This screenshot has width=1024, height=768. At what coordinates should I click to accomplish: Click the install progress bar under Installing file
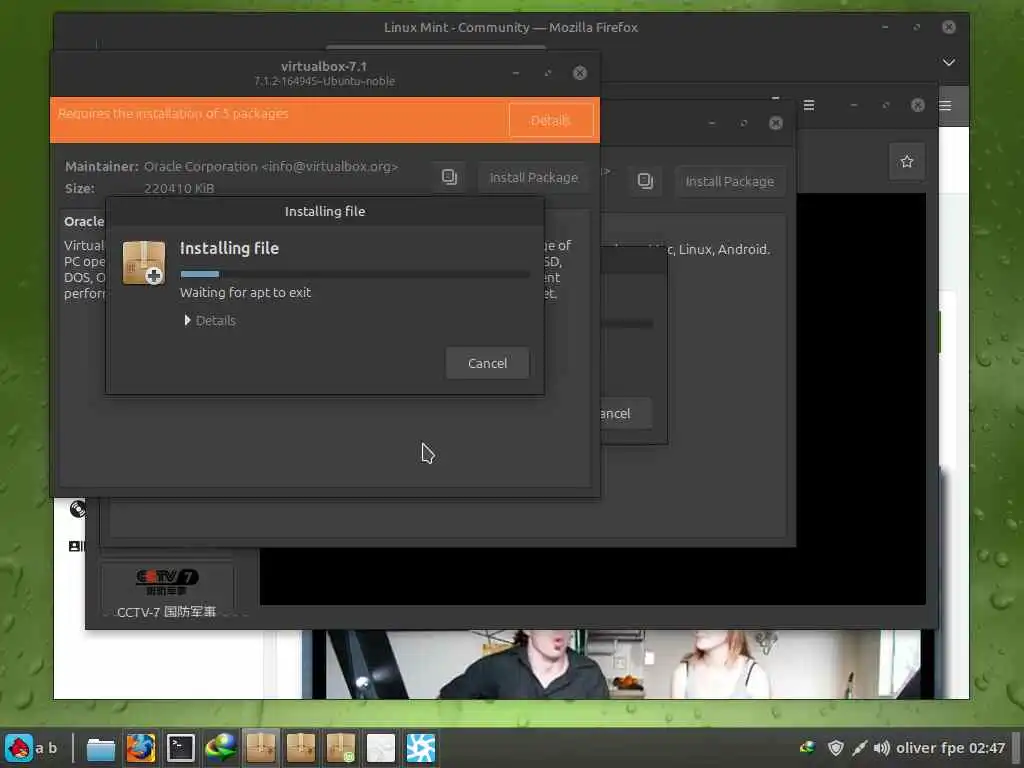pyautogui.click(x=355, y=274)
